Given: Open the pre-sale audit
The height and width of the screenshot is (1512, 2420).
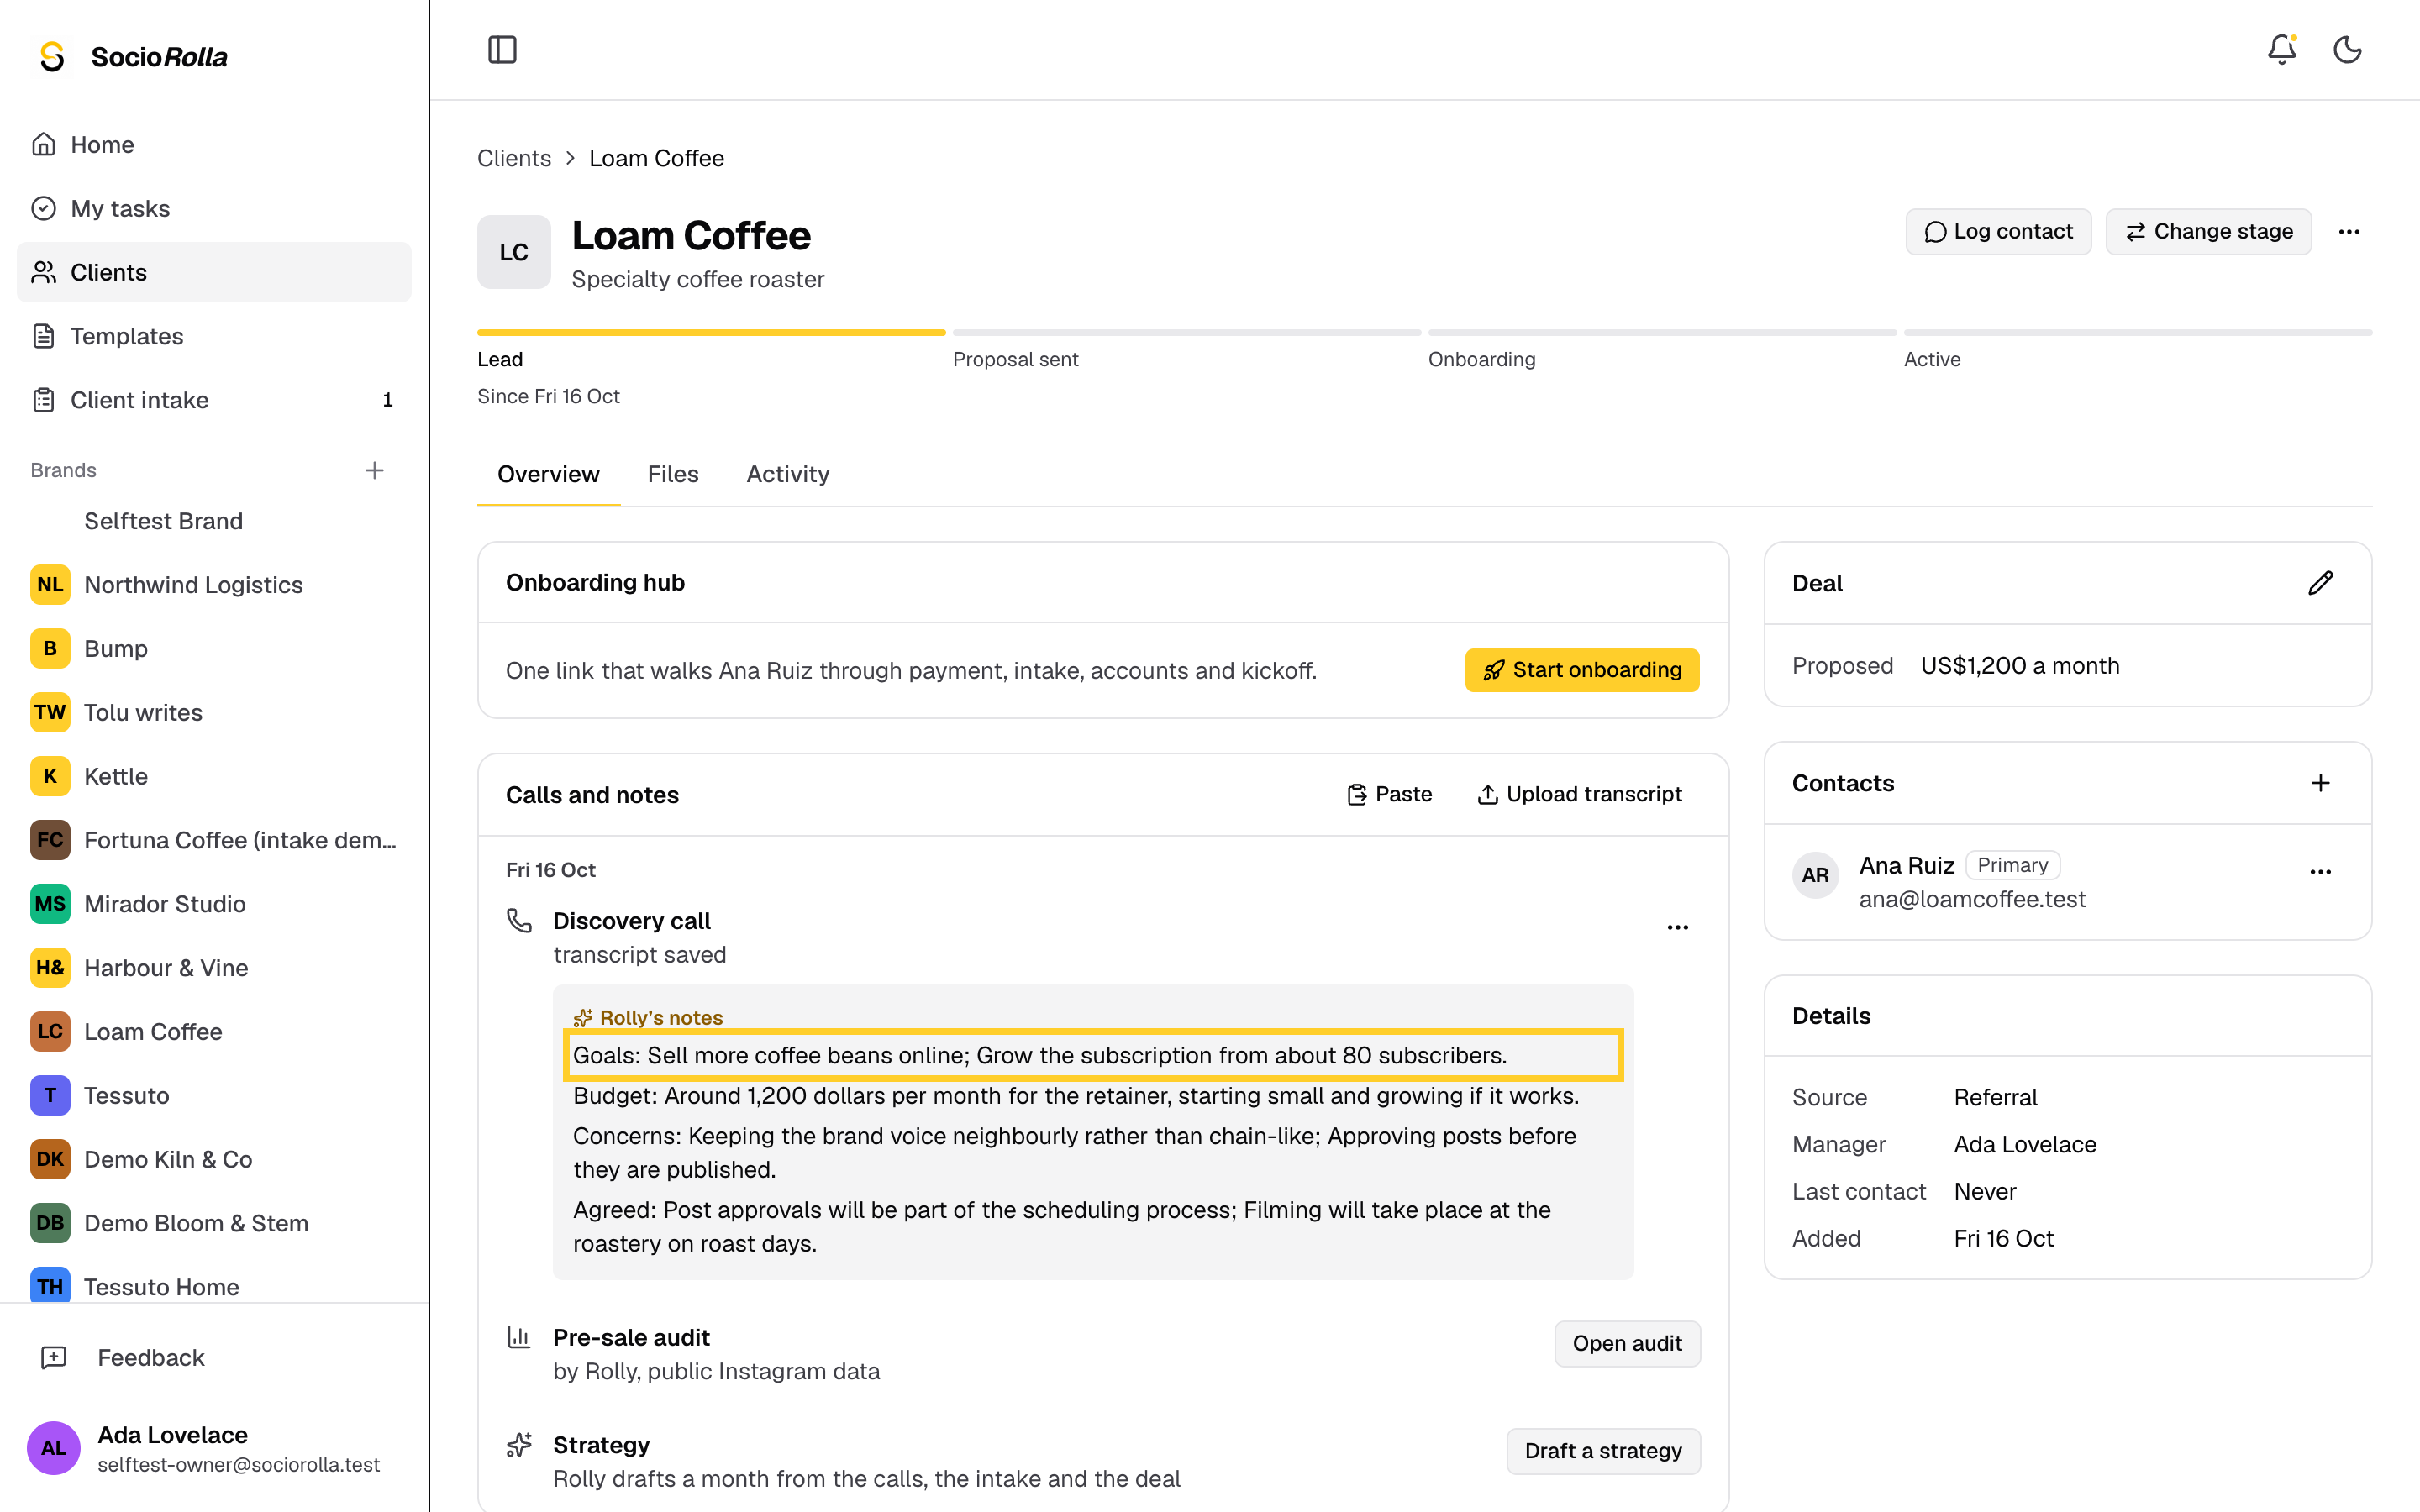Looking at the screenshot, I should [x=1626, y=1343].
